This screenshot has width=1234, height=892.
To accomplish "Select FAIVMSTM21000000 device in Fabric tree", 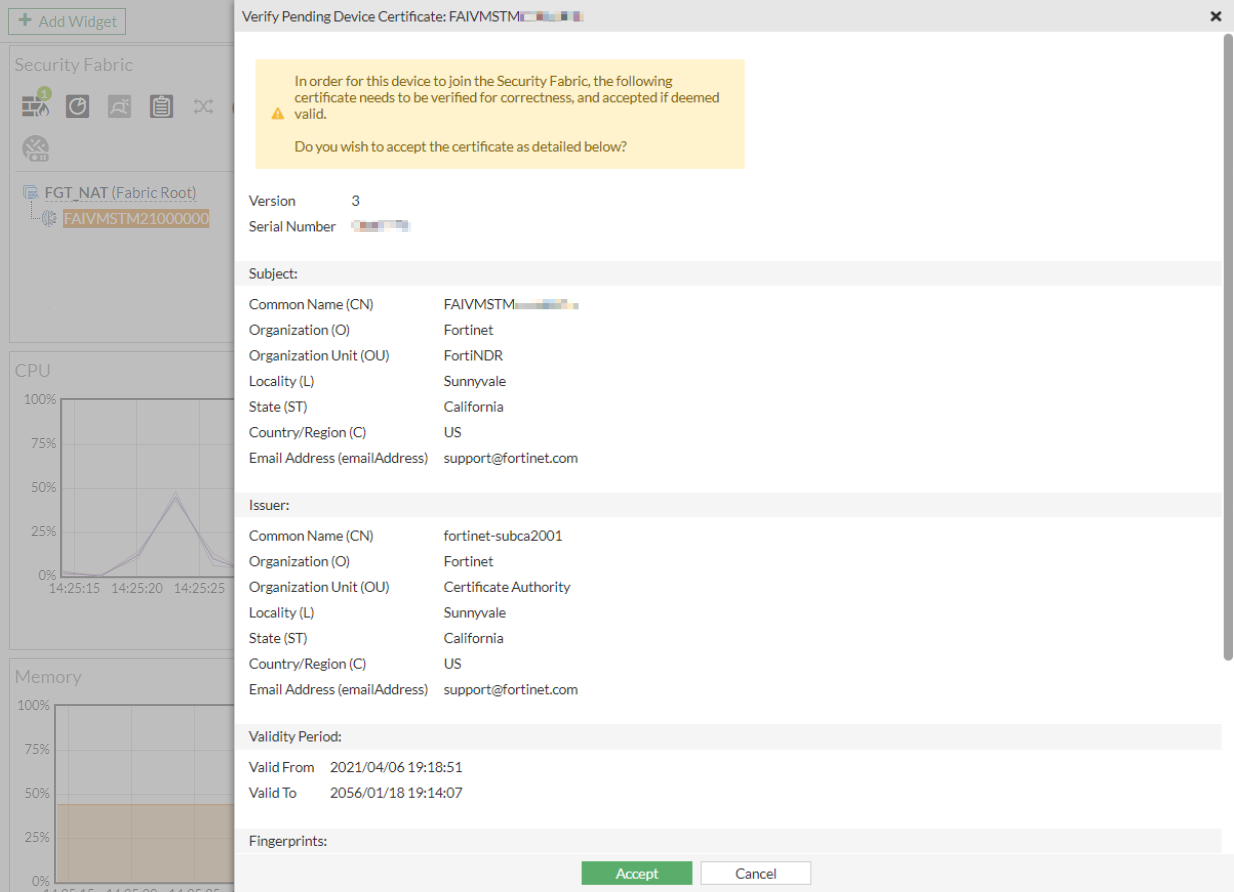I will pyautogui.click(x=136, y=218).
